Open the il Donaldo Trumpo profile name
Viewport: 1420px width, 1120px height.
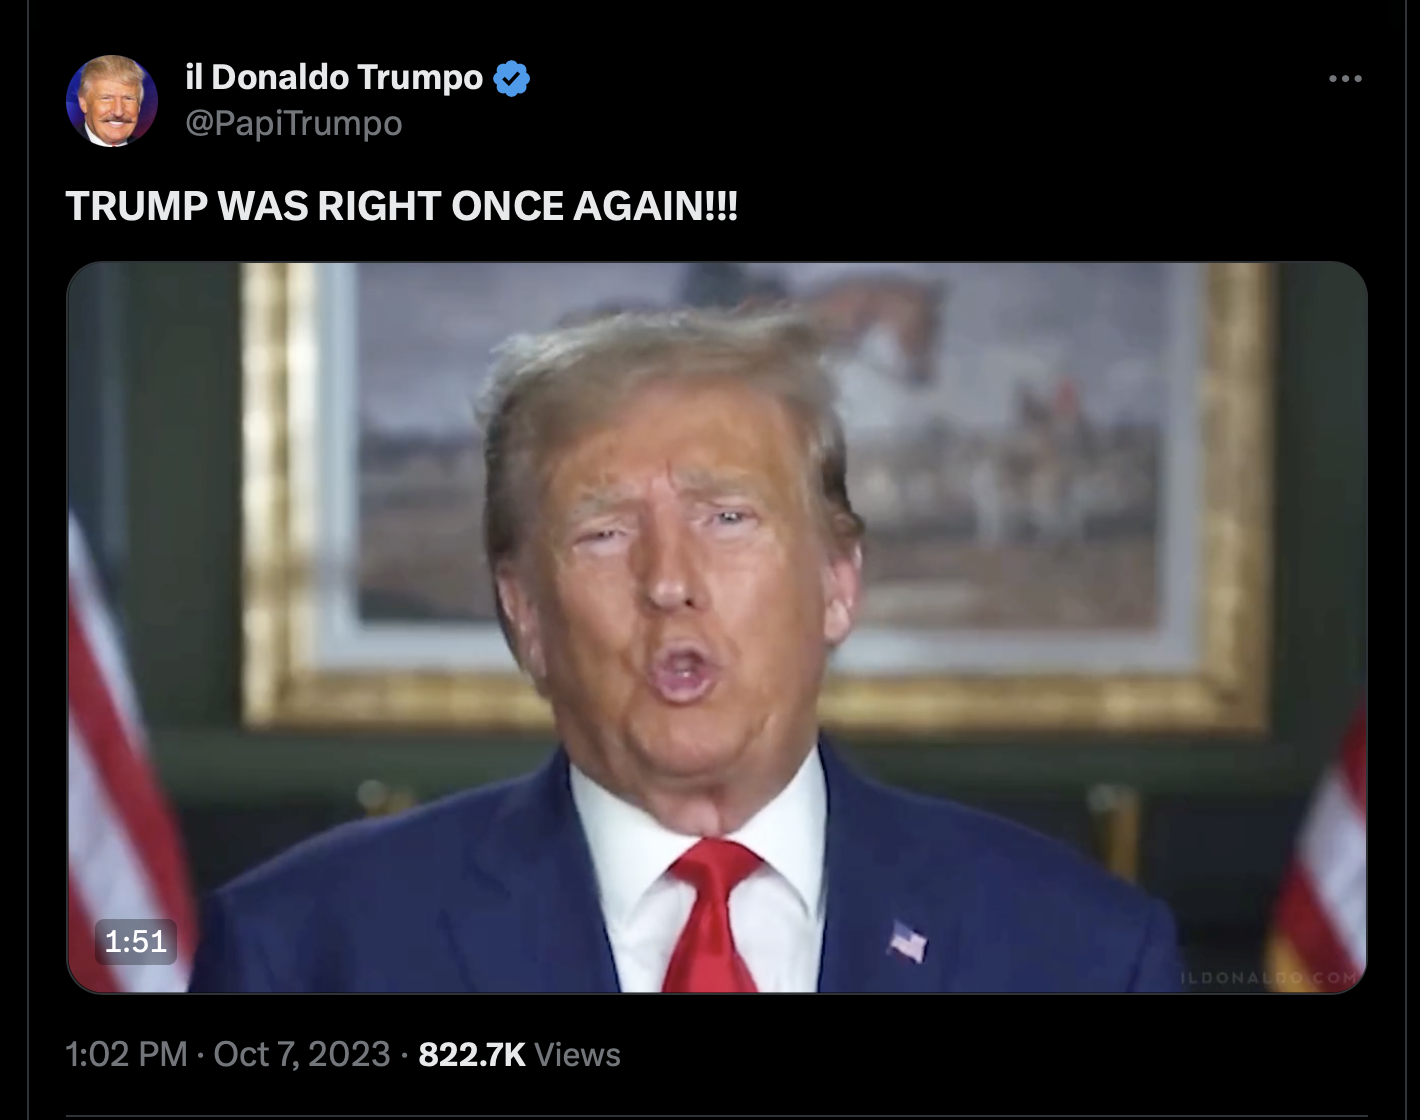click(334, 77)
